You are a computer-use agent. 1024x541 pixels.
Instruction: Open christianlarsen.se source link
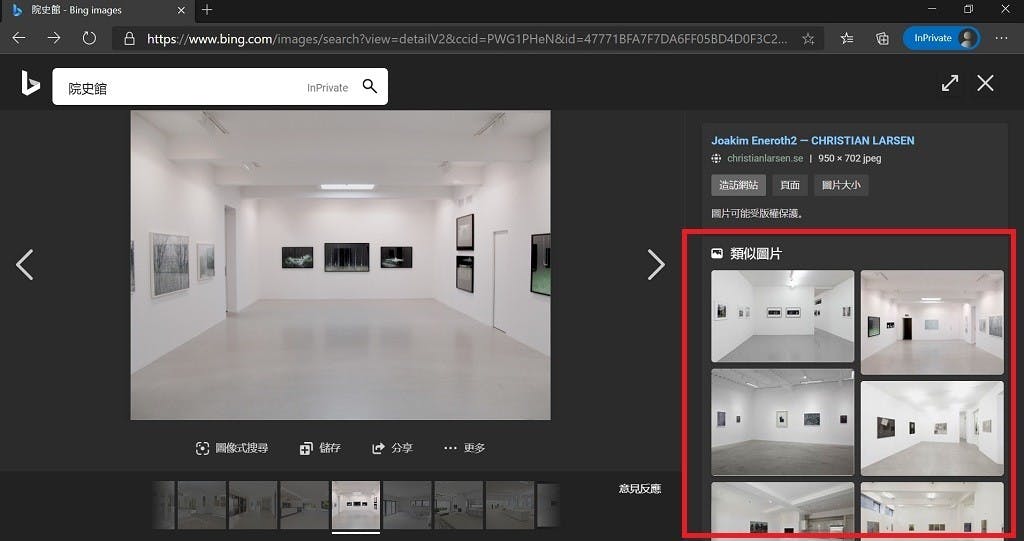tap(765, 158)
